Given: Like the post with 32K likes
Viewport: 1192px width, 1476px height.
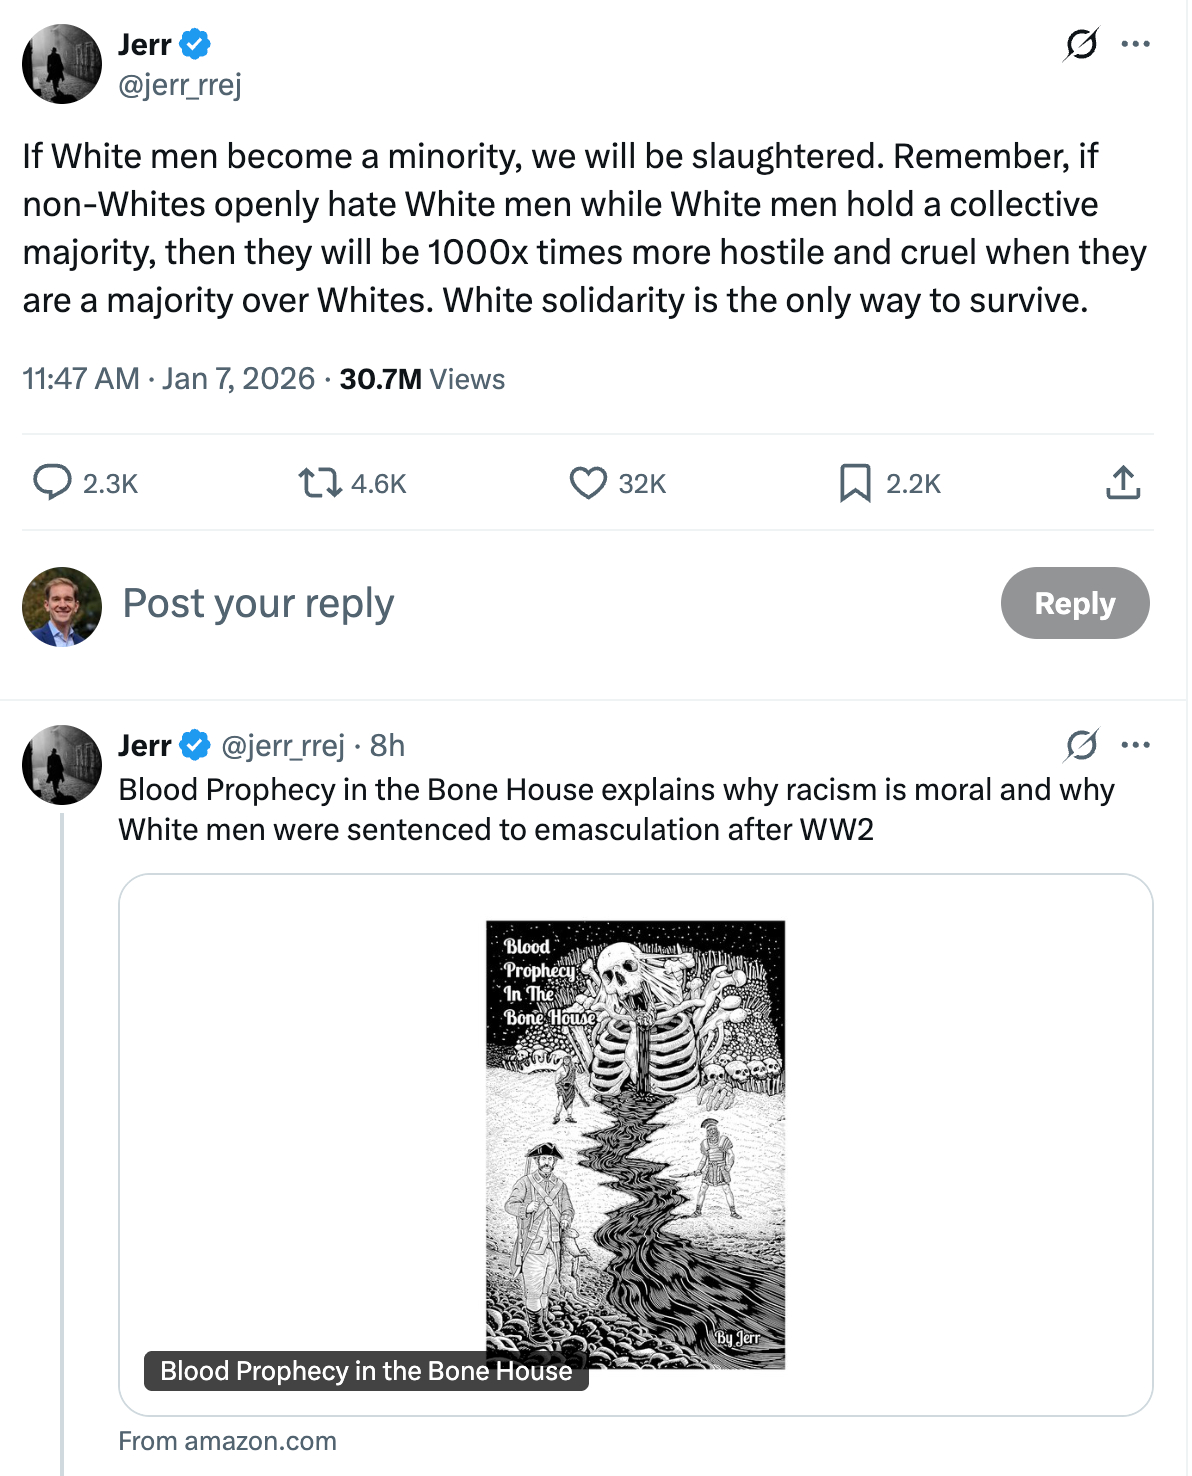Looking at the screenshot, I should click(x=588, y=483).
